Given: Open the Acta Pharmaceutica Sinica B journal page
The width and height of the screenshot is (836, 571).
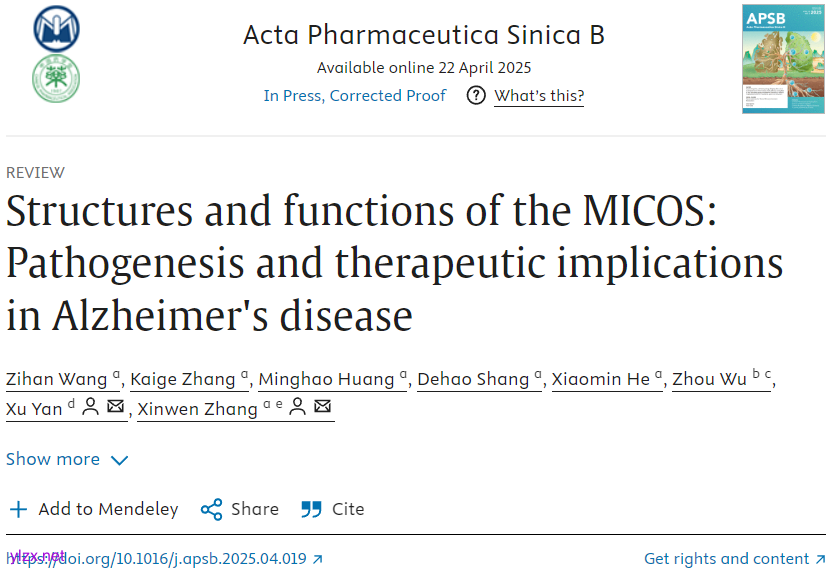Looking at the screenshot, I should 424,36.
